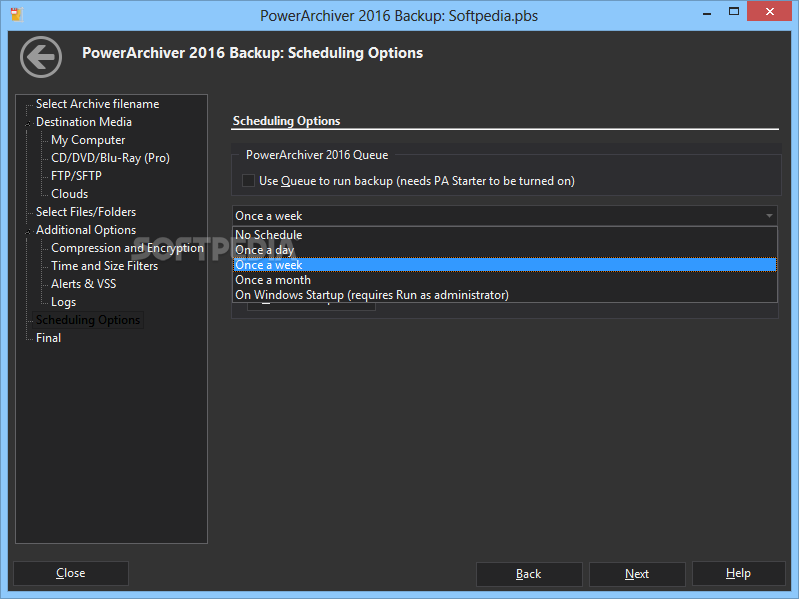The image size is (799, 599).
Task: Click the PowerArchiver app icon in title bar
Action: [17, 14]
